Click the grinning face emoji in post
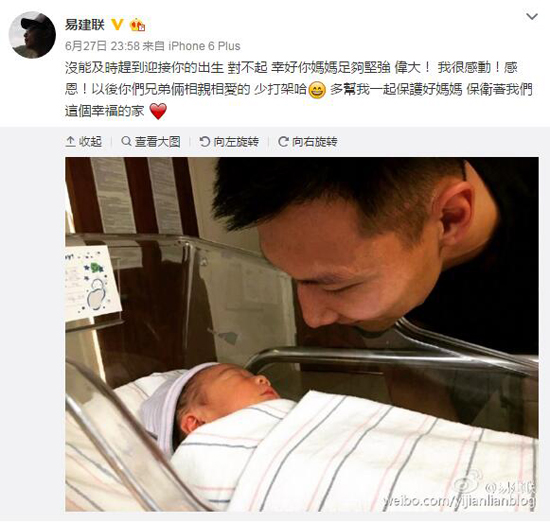 tap(317, 90)
